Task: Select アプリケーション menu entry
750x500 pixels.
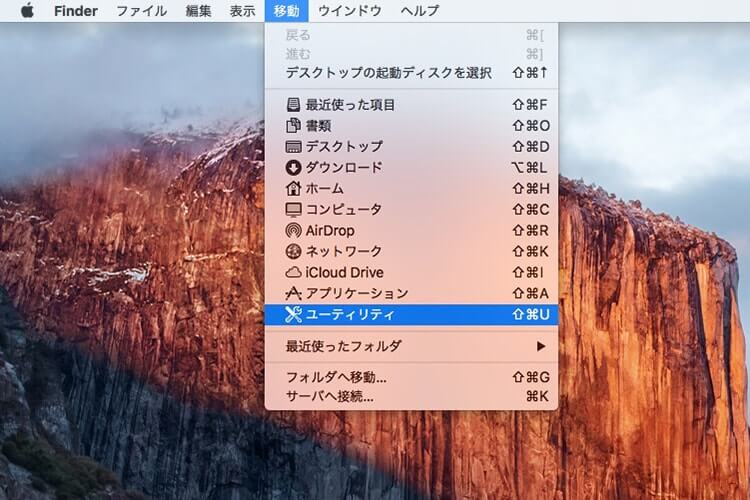Action: pyautogui.click(x=411, y=293)
